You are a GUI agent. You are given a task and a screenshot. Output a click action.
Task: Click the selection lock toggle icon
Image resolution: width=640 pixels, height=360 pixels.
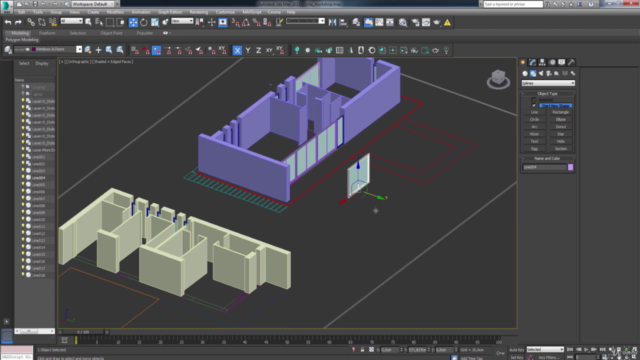pyautogui.click(x=362, y=350)
